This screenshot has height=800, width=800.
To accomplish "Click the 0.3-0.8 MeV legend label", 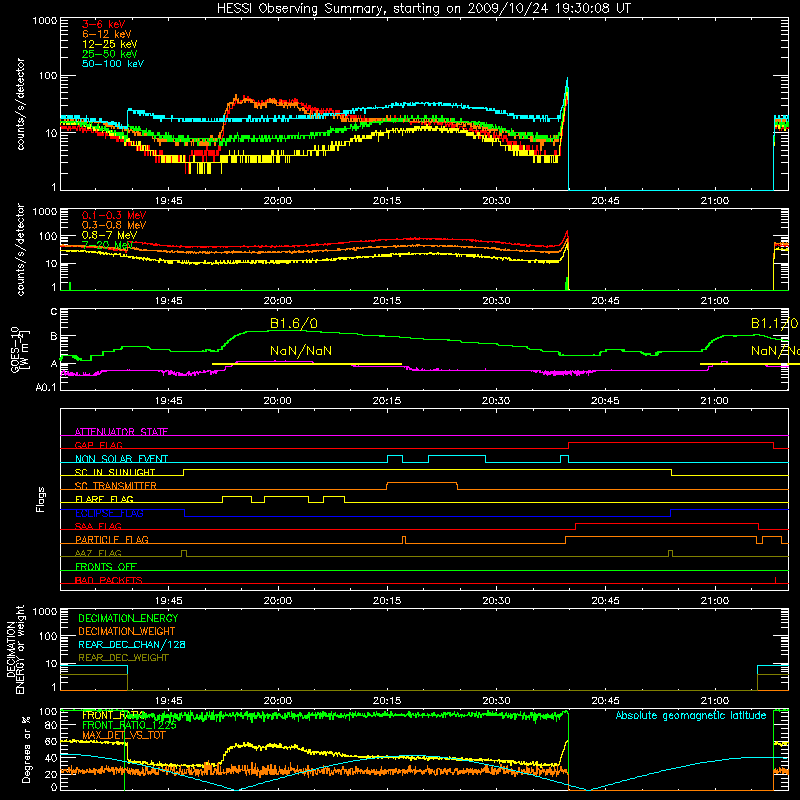I will point(114,225).
